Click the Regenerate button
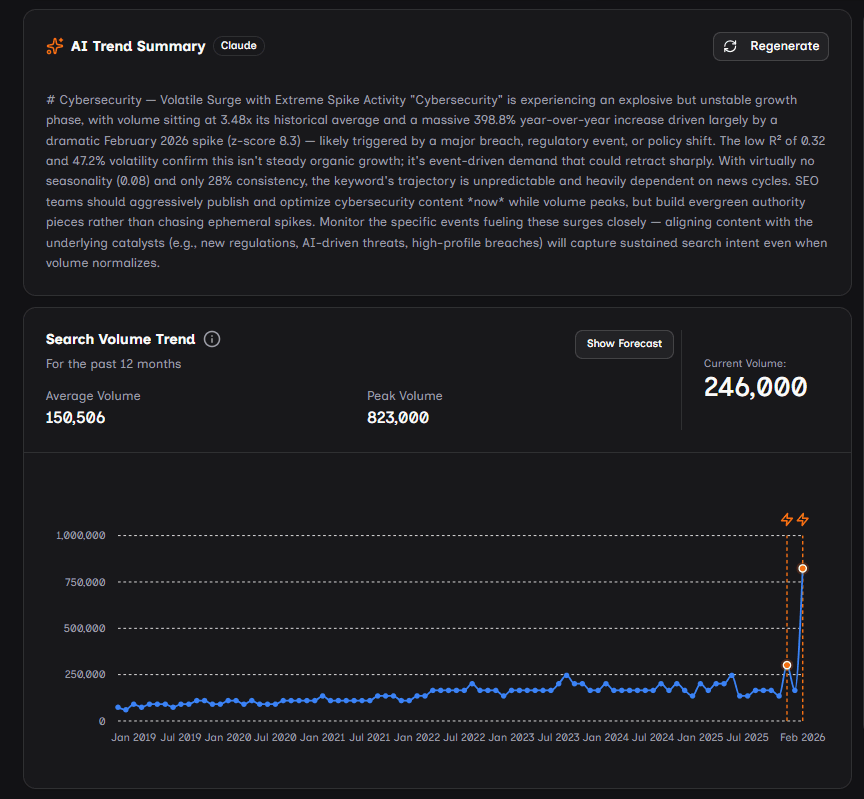Viewport: 864px width, 799px height. click(770, 46)
